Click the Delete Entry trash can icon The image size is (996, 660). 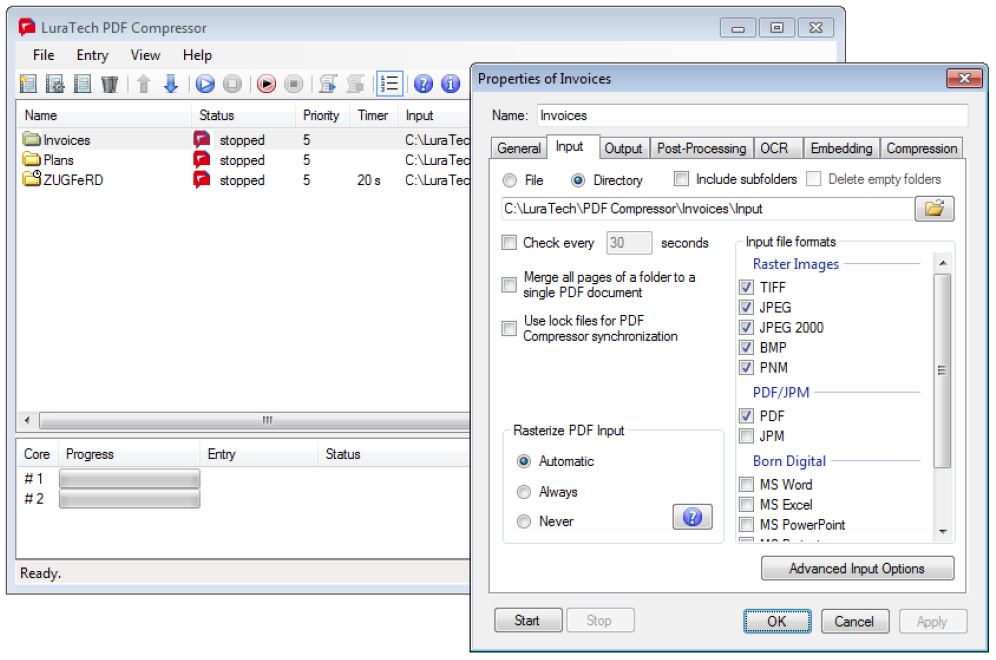pos(109,84)
